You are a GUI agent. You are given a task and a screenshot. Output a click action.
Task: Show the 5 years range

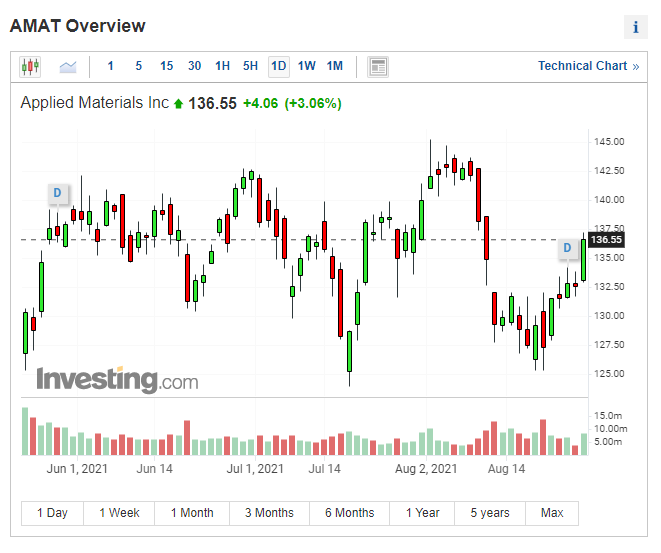coord(490,513)
